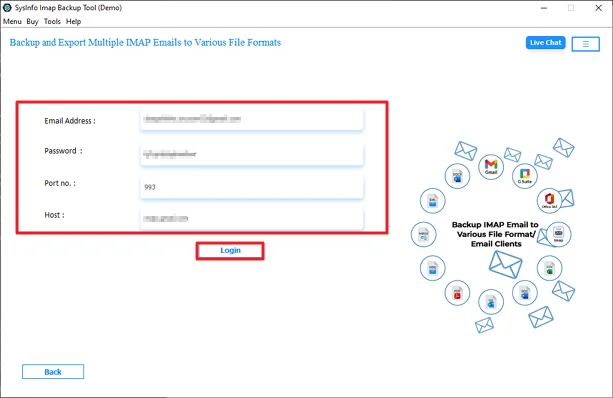Screen dimensions: 613x398
Task: Open the hamburger menu button
Action: (x=585, y=44)
